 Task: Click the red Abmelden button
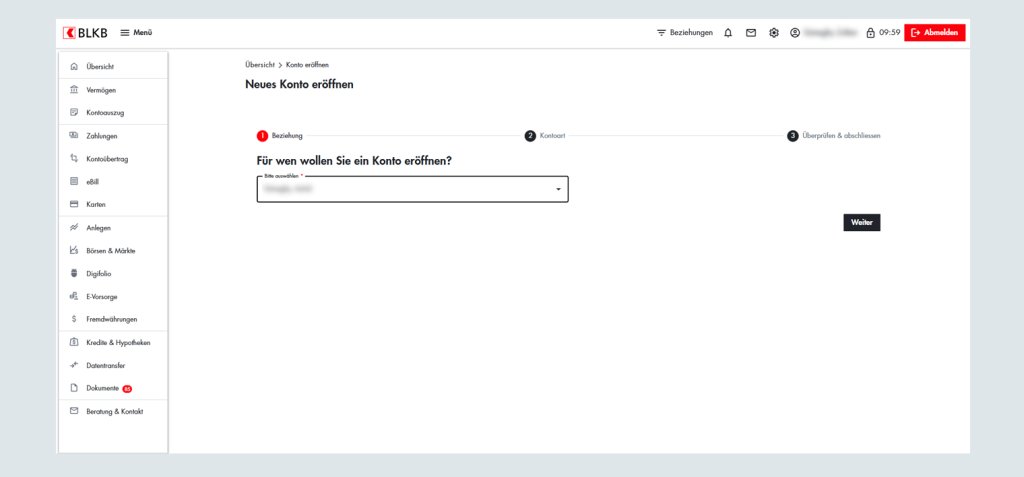coord(935,33)
